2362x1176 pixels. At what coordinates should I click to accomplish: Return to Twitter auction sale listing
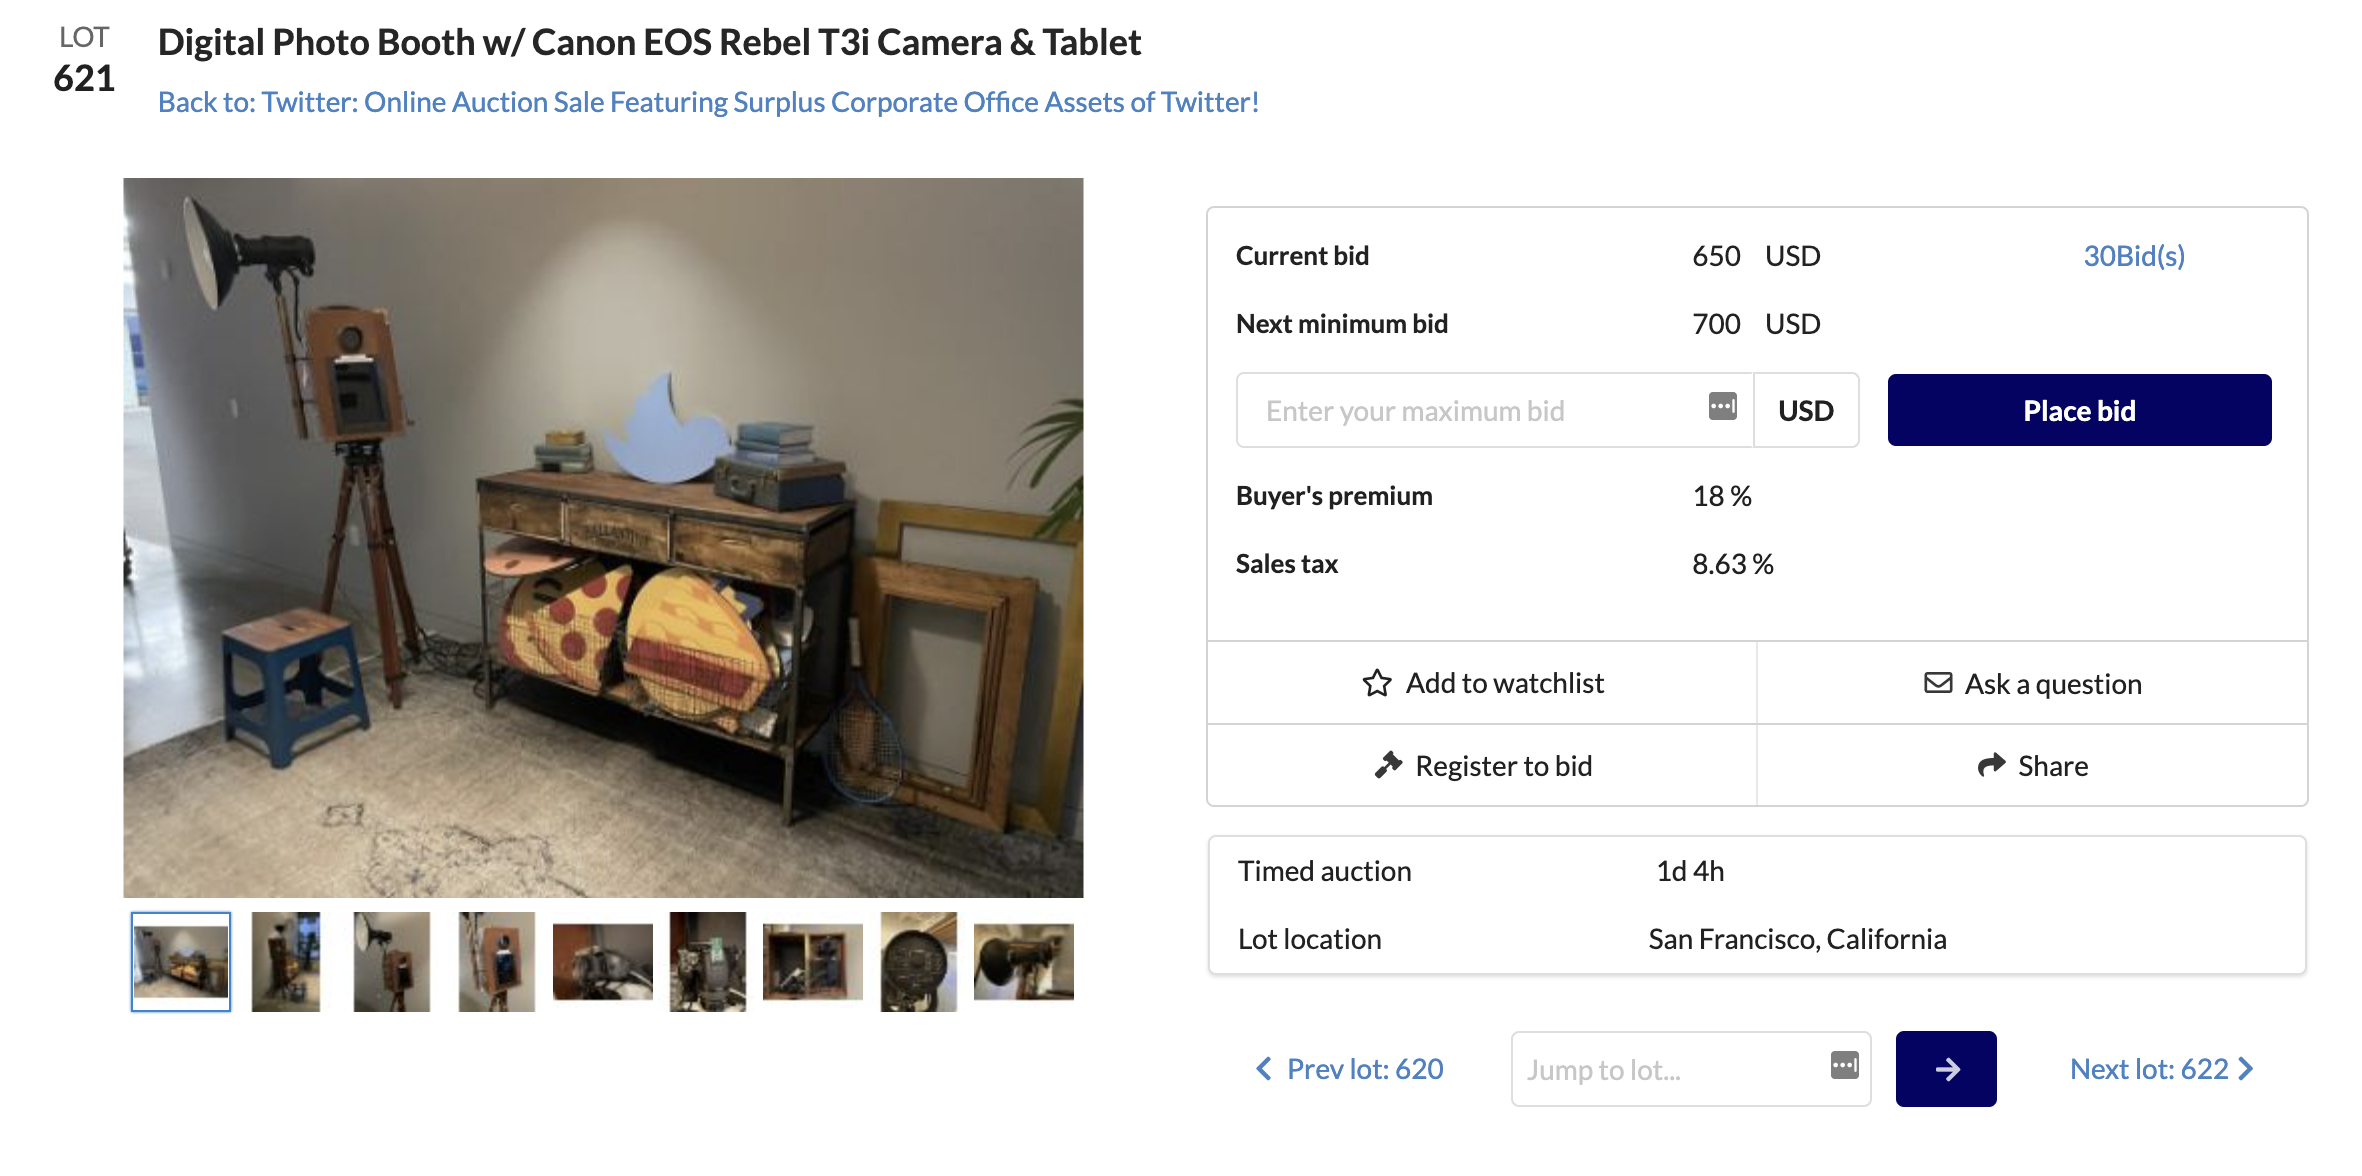coord(708,102)
